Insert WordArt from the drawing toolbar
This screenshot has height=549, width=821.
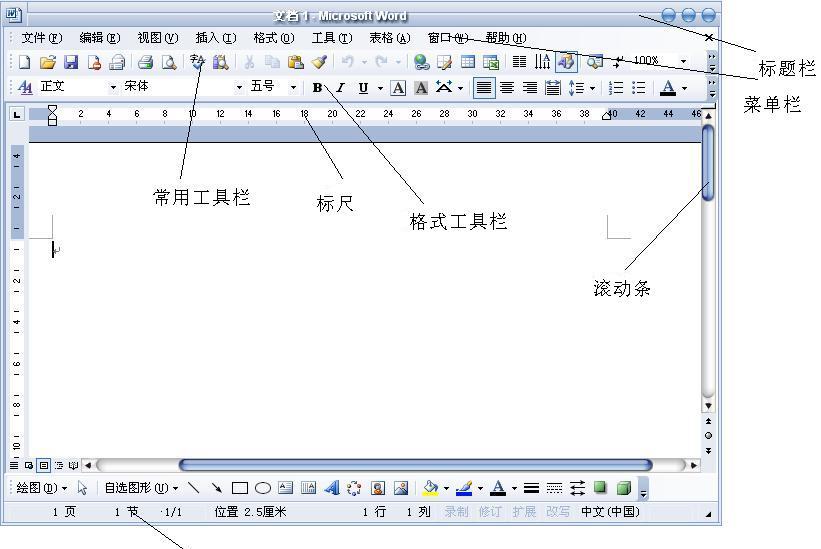point(332,488)
